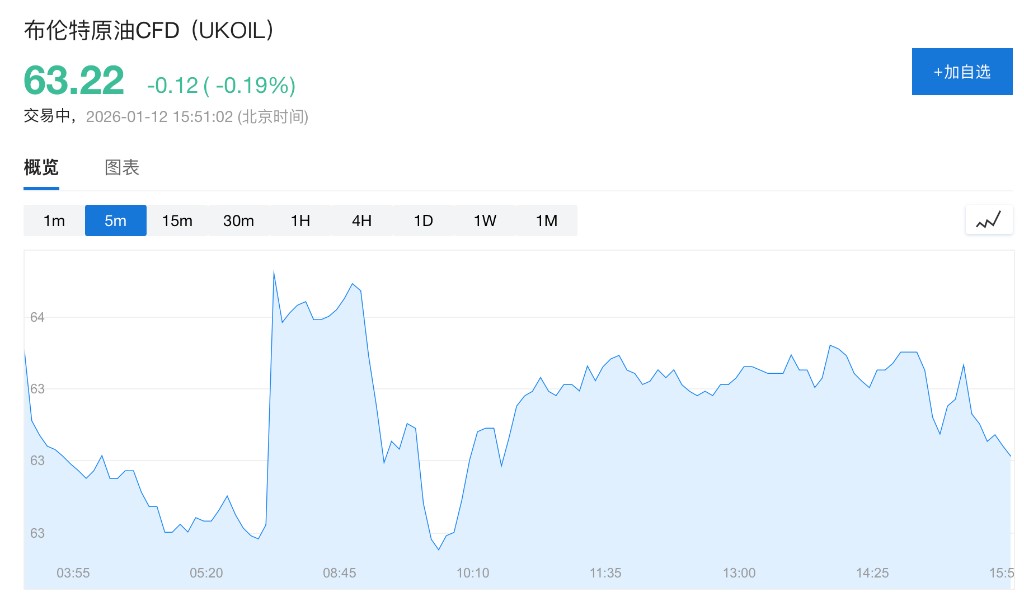Add UKOIL to watchlist with +加自选
Image resolution: width=1024 pixels, height=604 pixels.
click(x=961, y=72)
